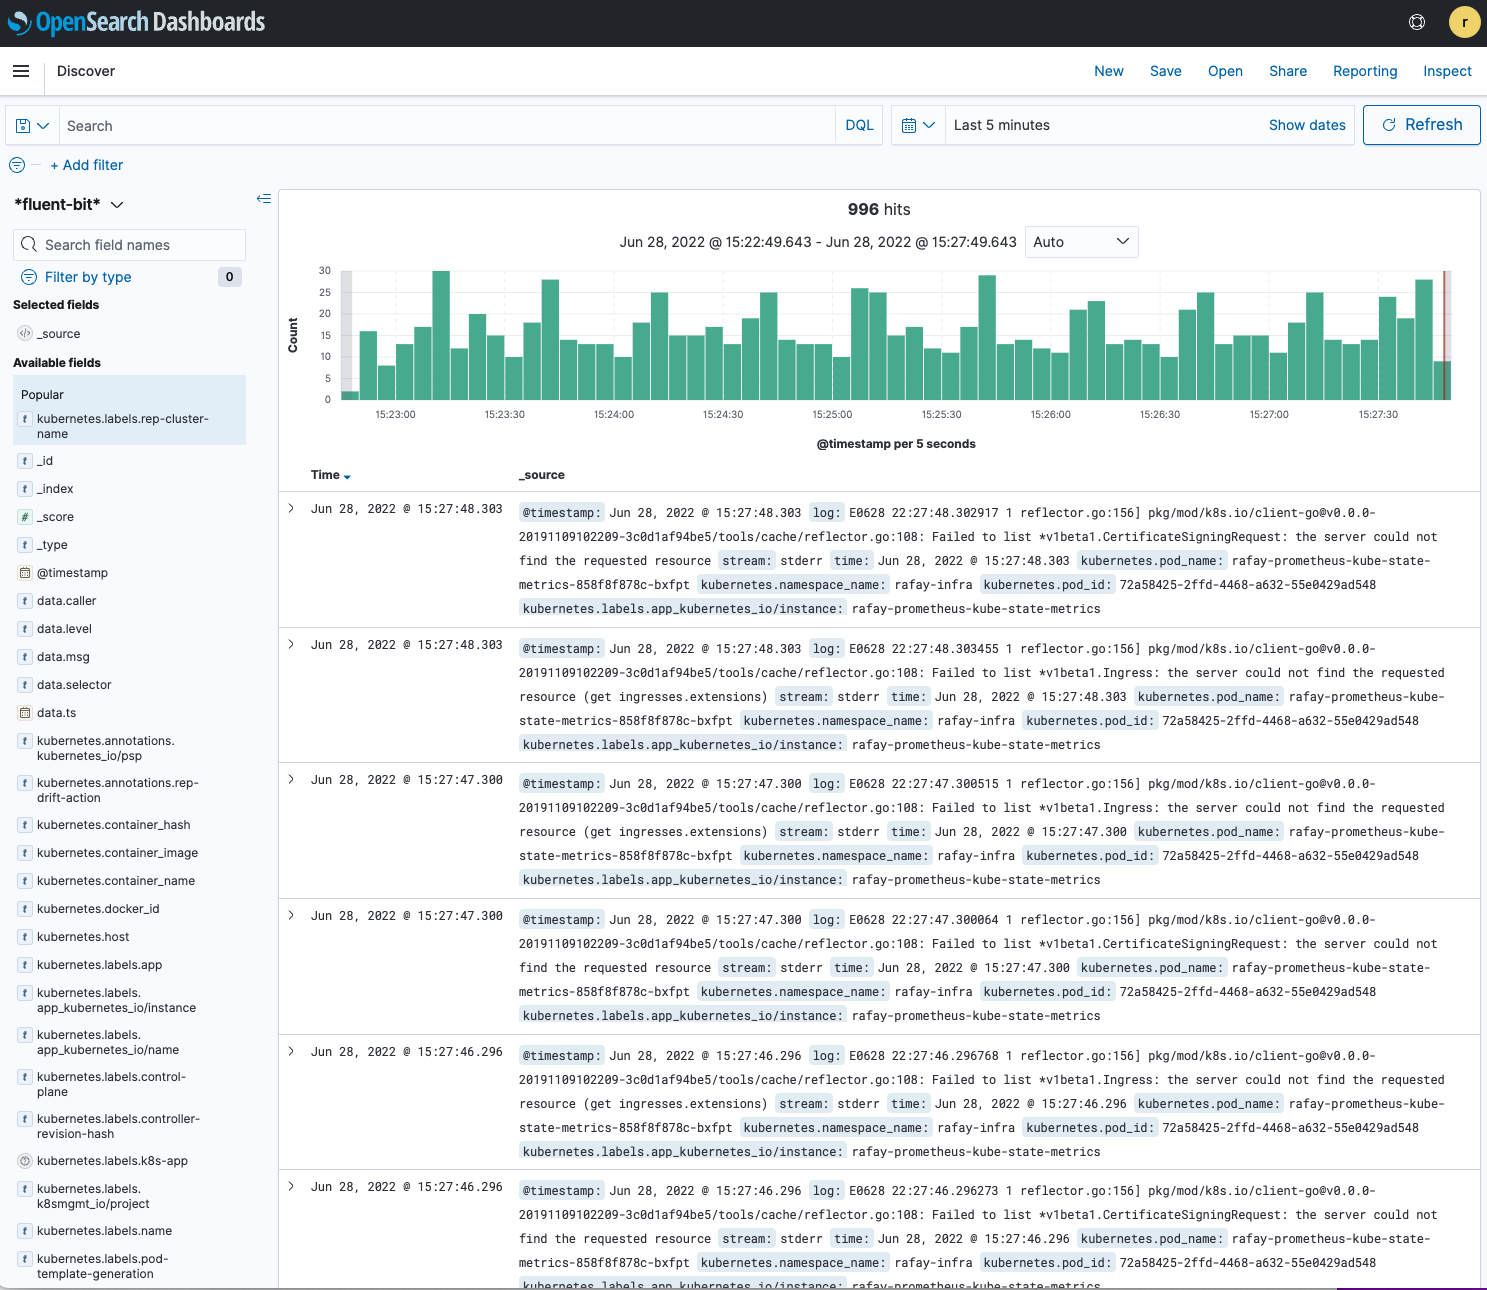
Task: Click magnifier icon in field search
Action: (29, 245)
